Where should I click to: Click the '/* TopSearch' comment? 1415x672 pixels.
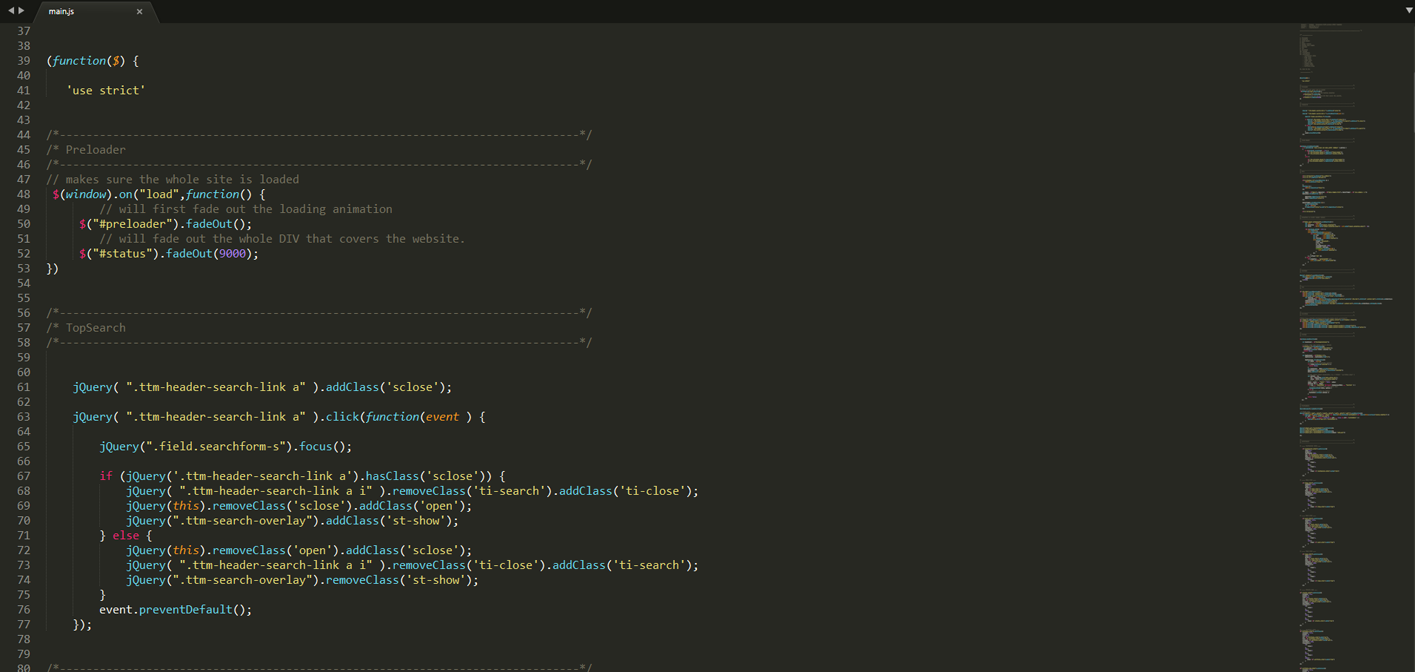tap(86, 328)
